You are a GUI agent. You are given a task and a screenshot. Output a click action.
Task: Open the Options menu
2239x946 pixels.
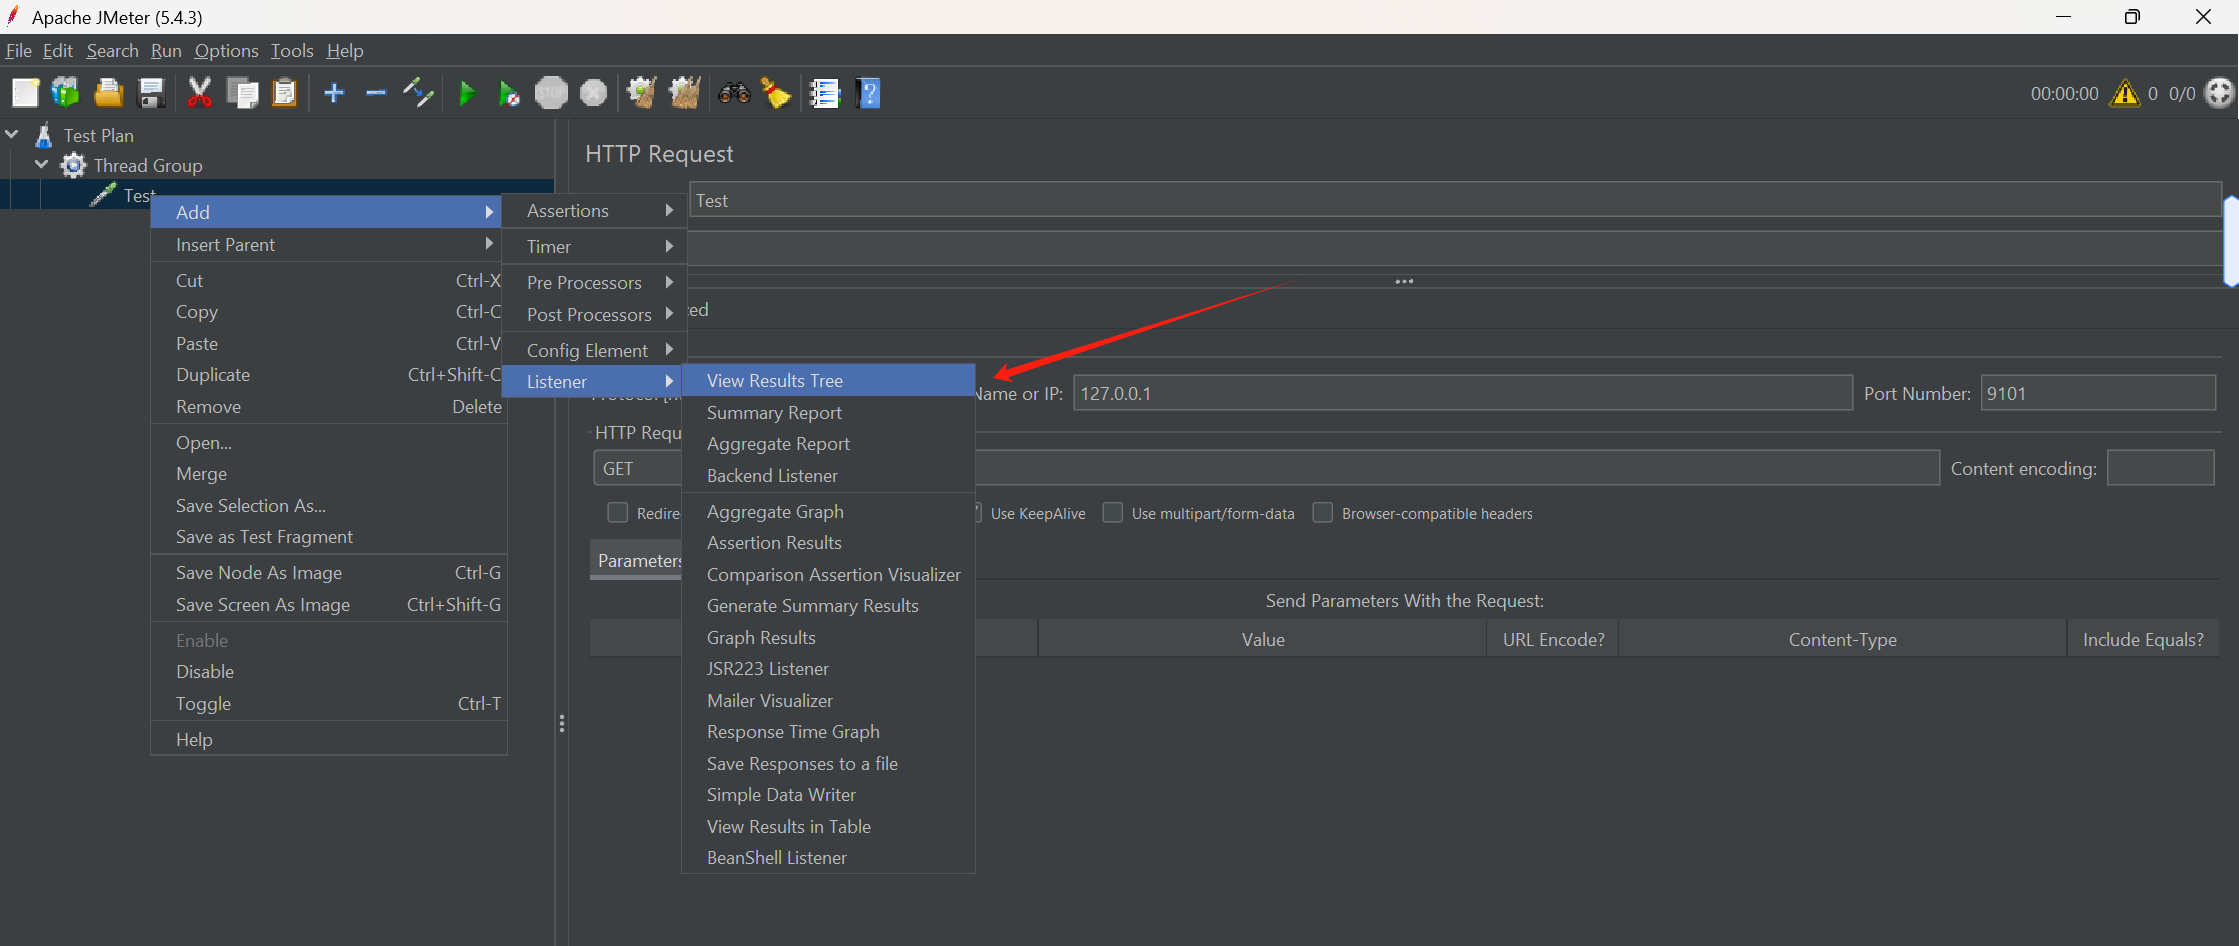tap(226, 50)
